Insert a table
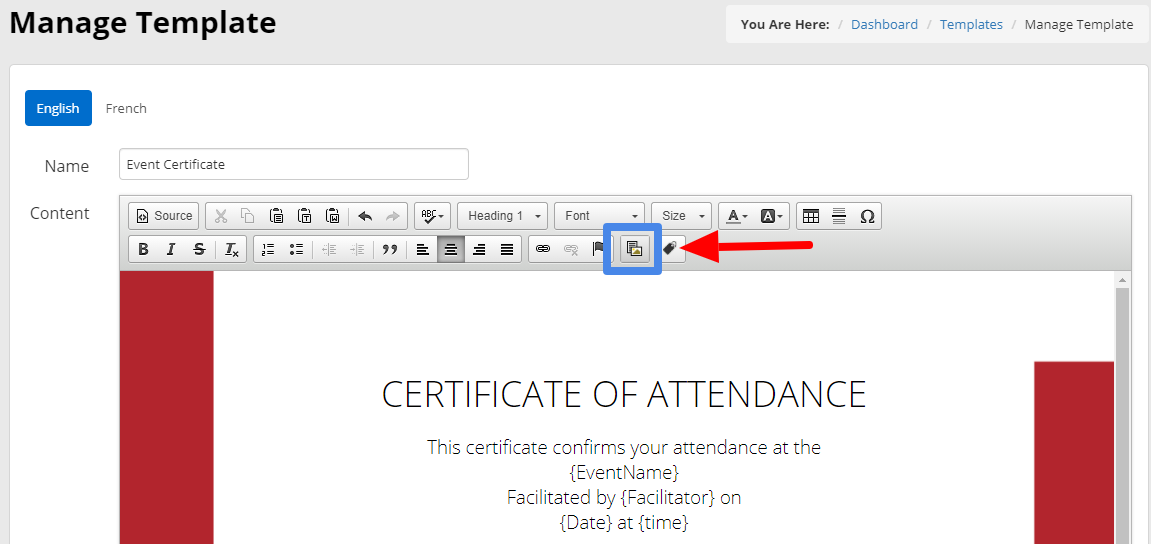1151x544 pixels. point(811,216)
